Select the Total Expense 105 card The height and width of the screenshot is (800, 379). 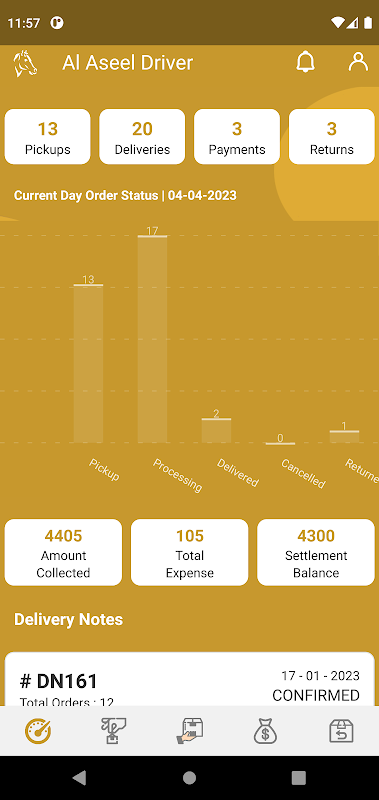point(190,552)
